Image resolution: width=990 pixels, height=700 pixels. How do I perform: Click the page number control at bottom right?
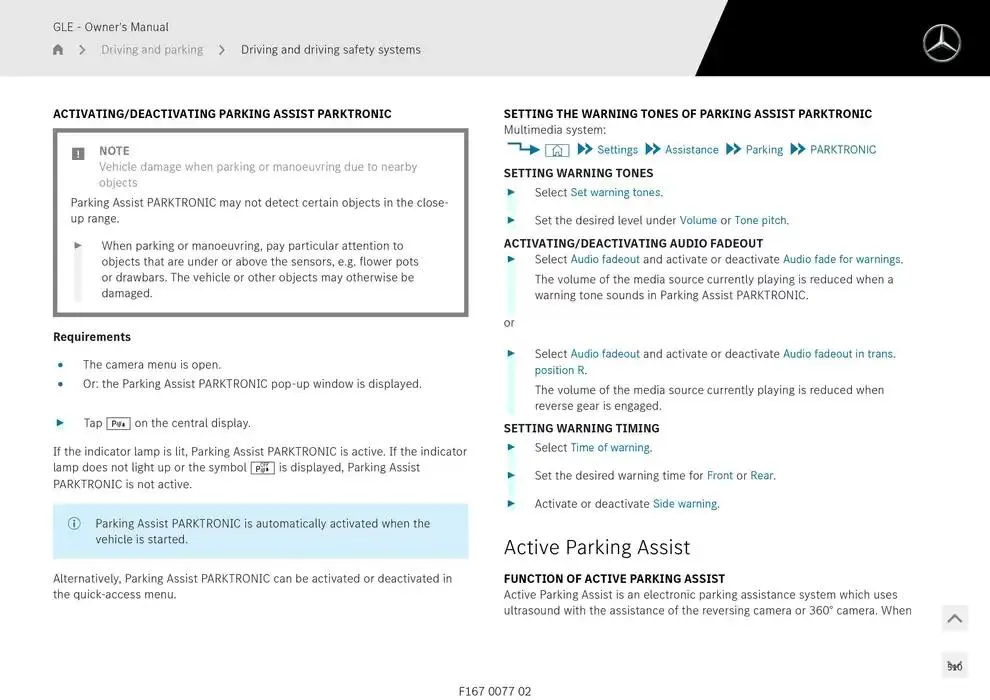tap(954, 664)
